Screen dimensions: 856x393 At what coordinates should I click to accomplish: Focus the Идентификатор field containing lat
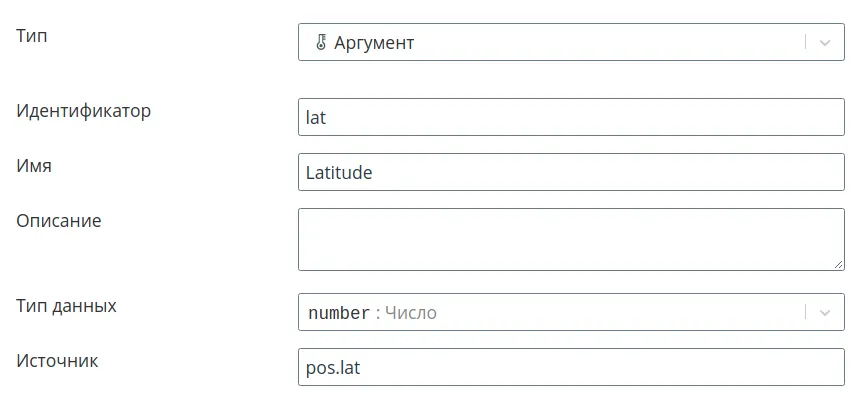click(x=571, y=117)
